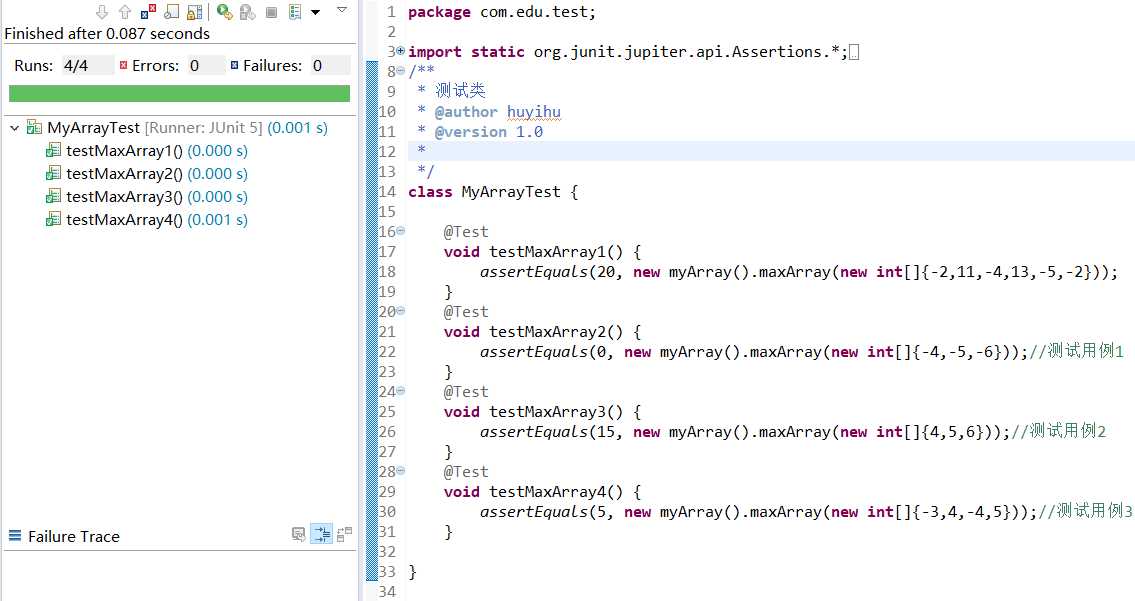This screenshot has width=1135, height=601.
Task: Click the @Test annotation on line 28
Action: point(466,471)
